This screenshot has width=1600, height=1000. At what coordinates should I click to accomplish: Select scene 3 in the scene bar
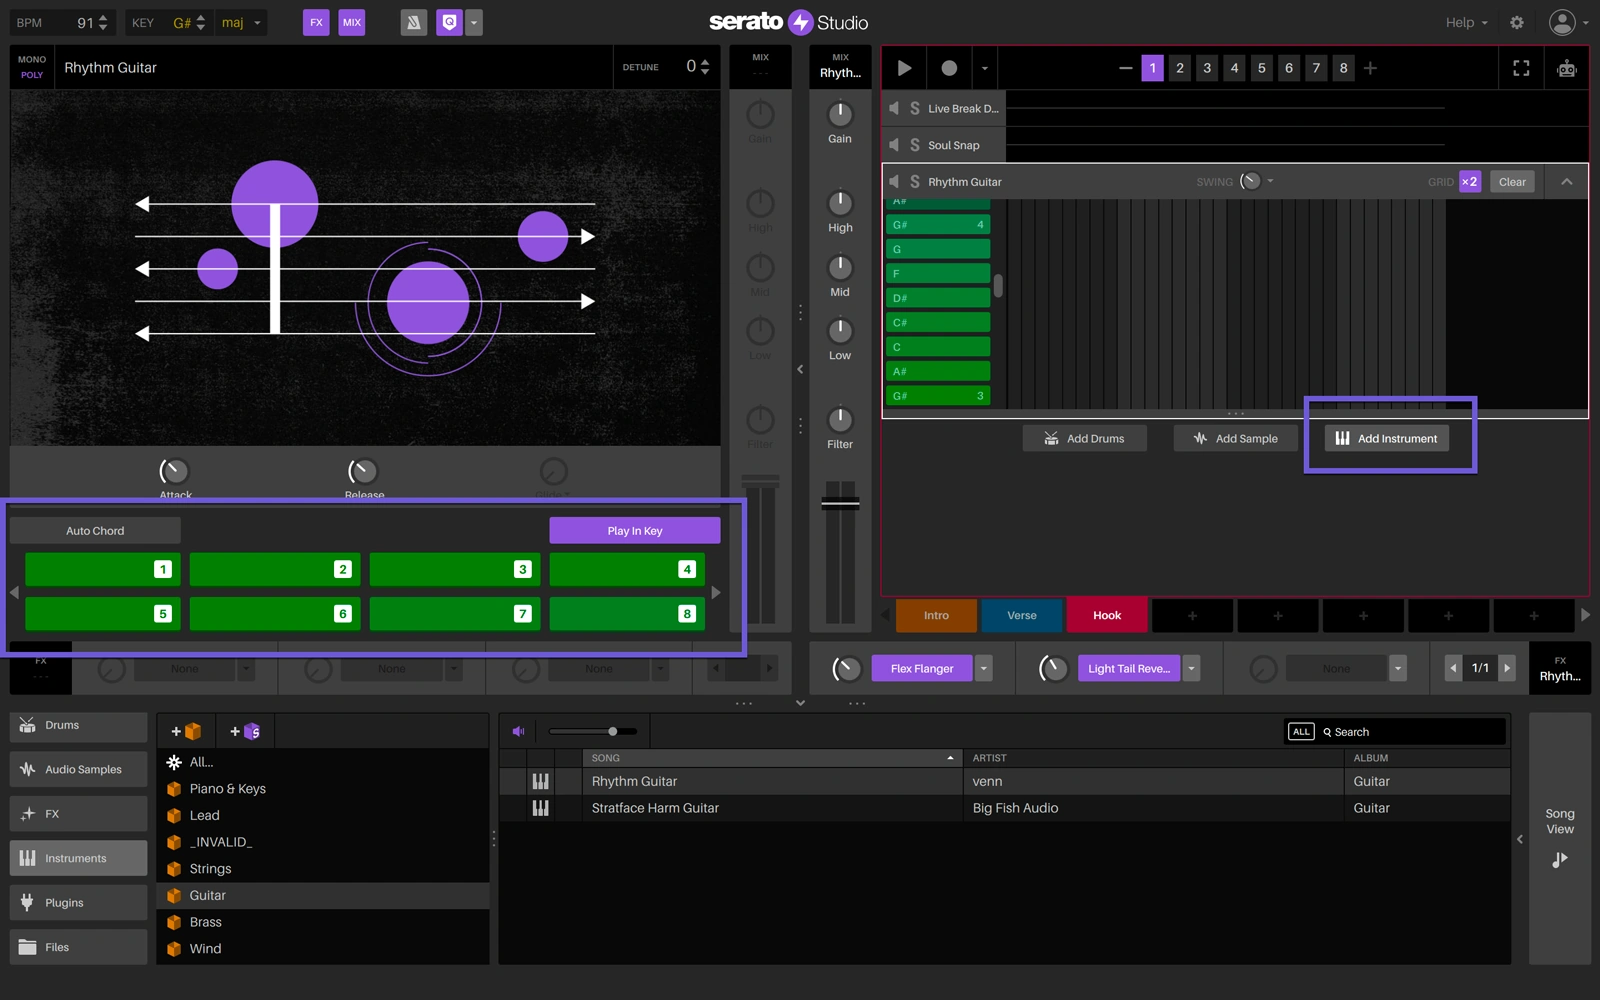tap(1207, 68)
